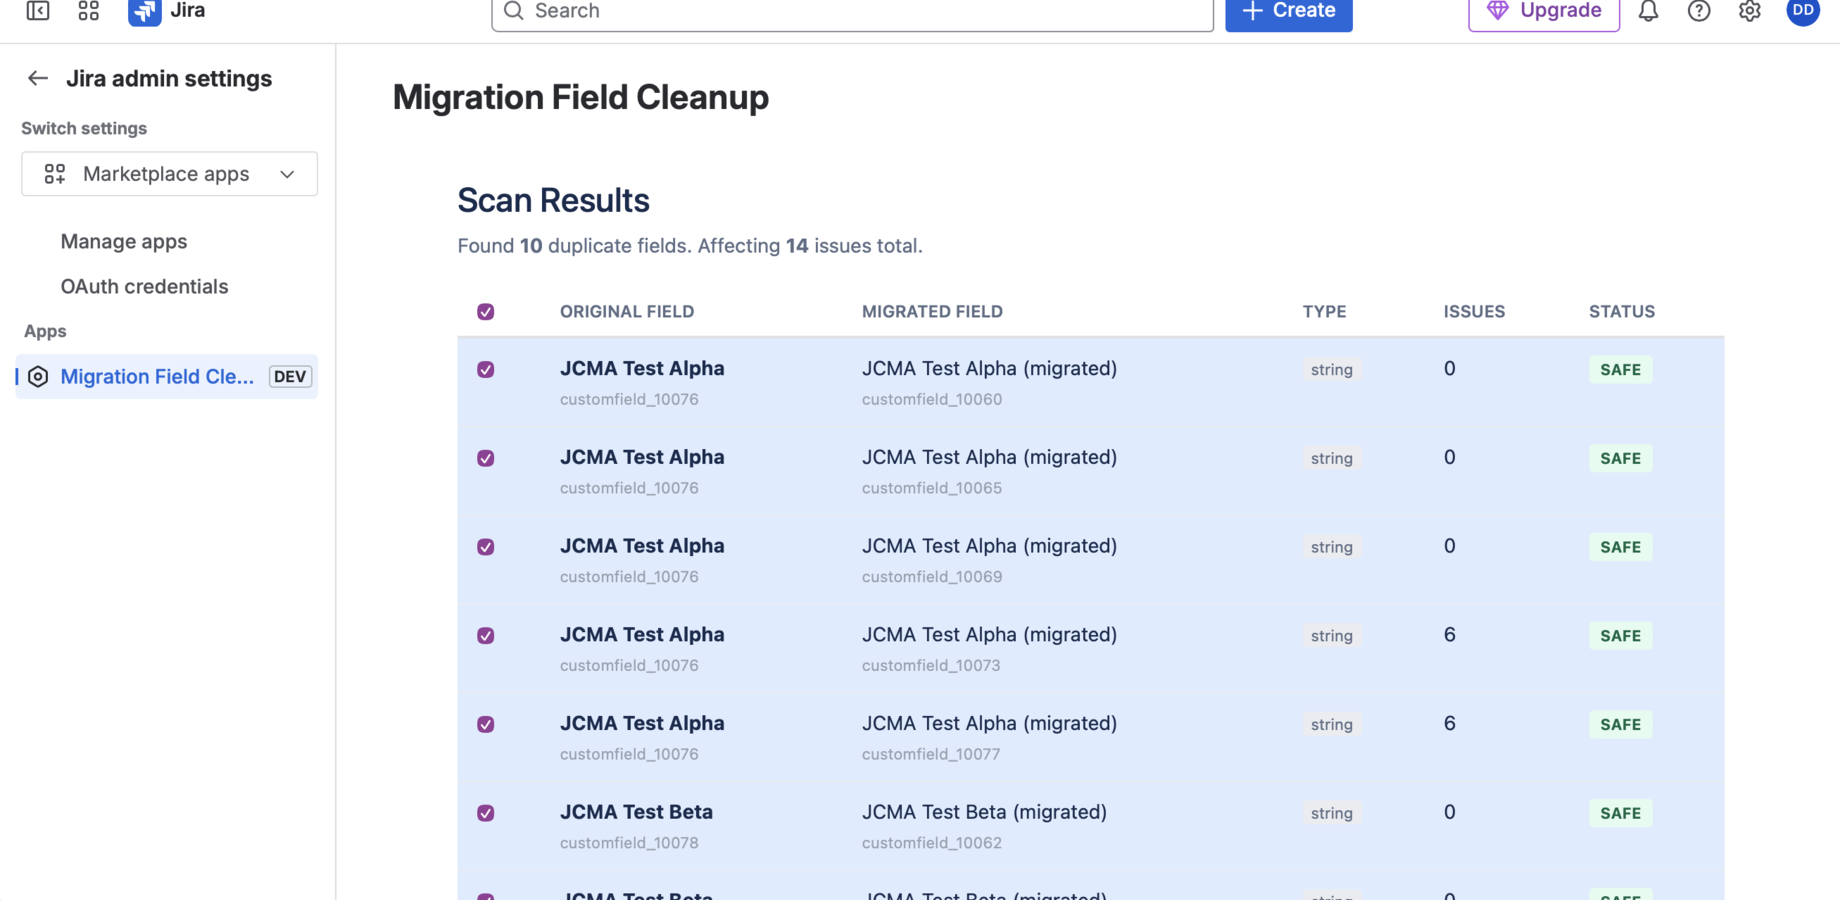Click inside the Search field
Image resolution: width=1840 pixels, height=900 pixels.
click(x=852, y=13)
